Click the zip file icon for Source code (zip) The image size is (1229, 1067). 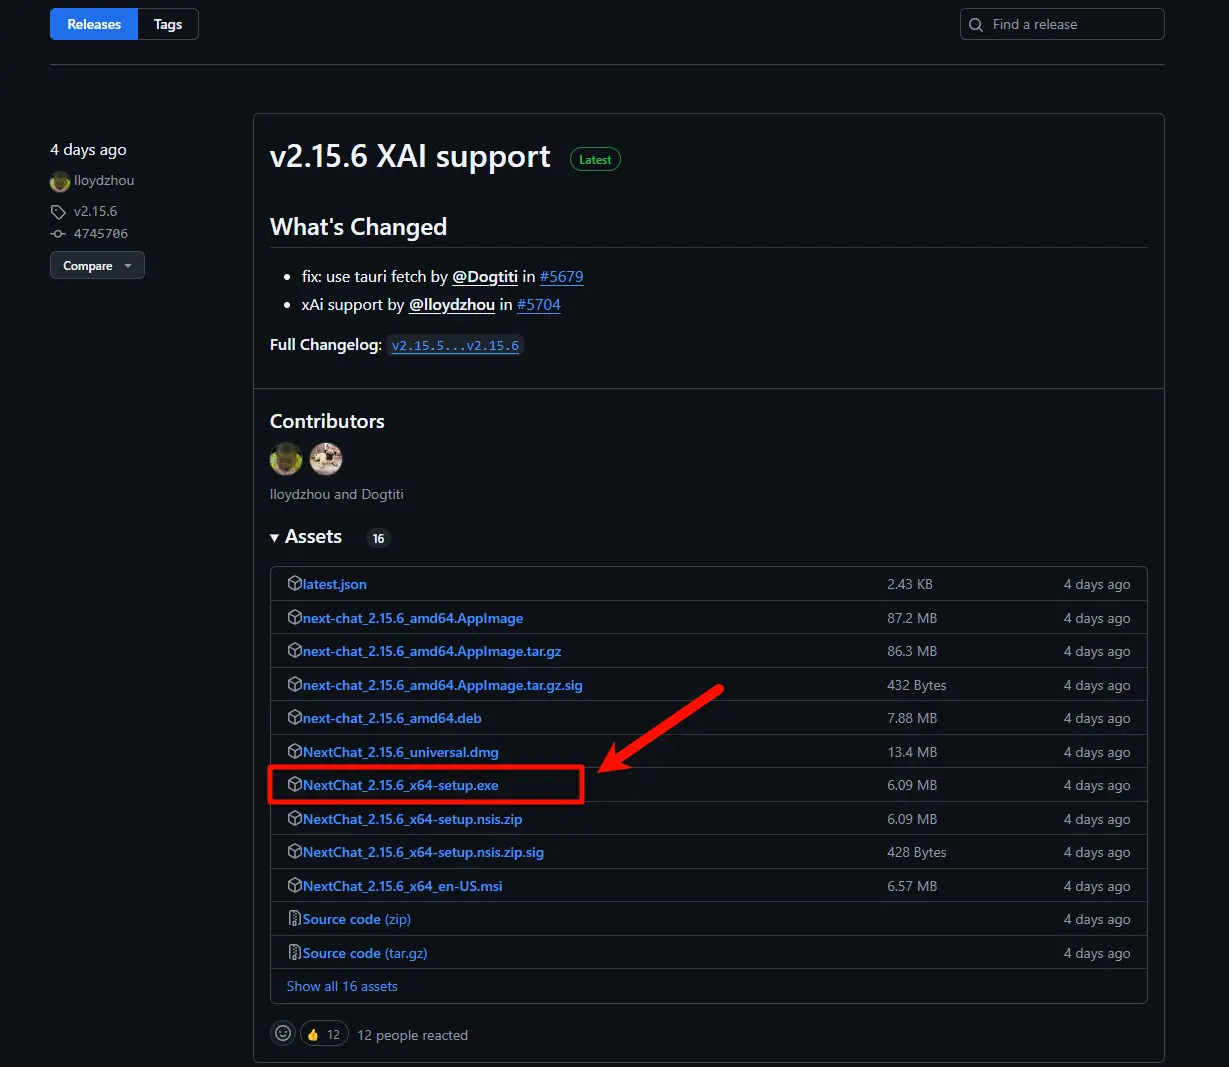pos(295,919)
